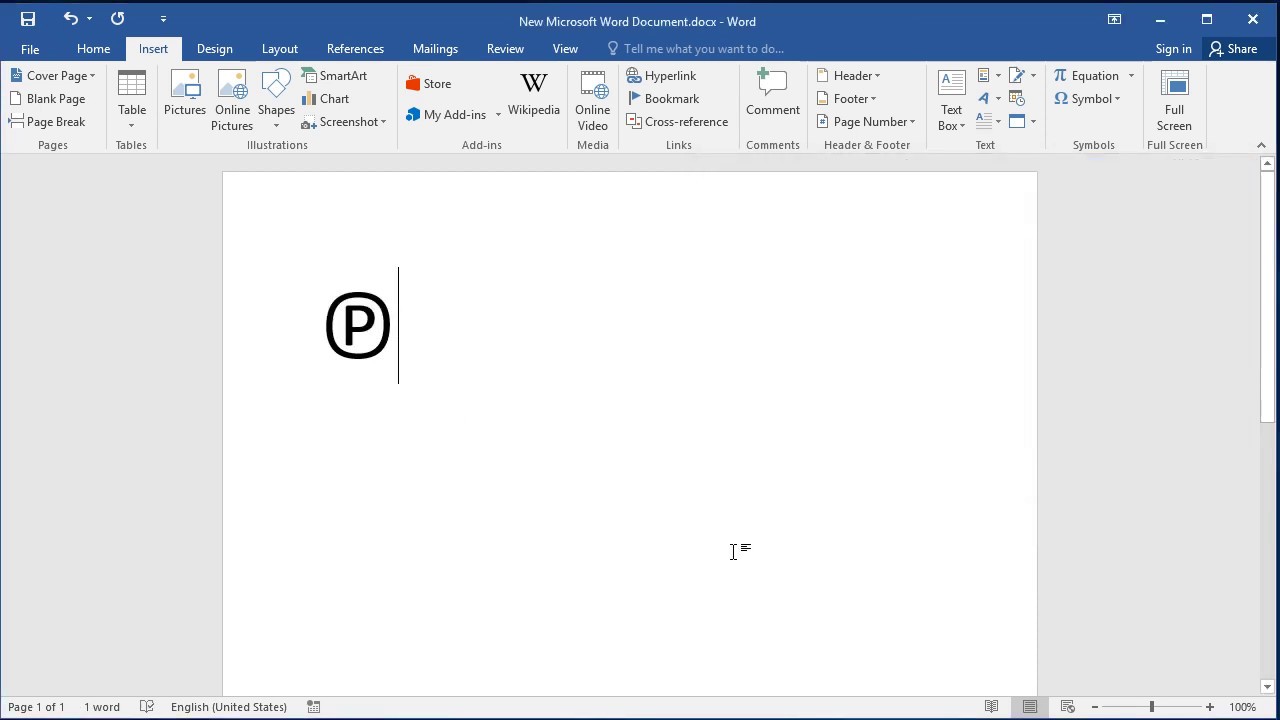Expand My Add-ins dropdown arrow
The width and height of the screenshot is (1280, 720).
click(x=497, y=115)
